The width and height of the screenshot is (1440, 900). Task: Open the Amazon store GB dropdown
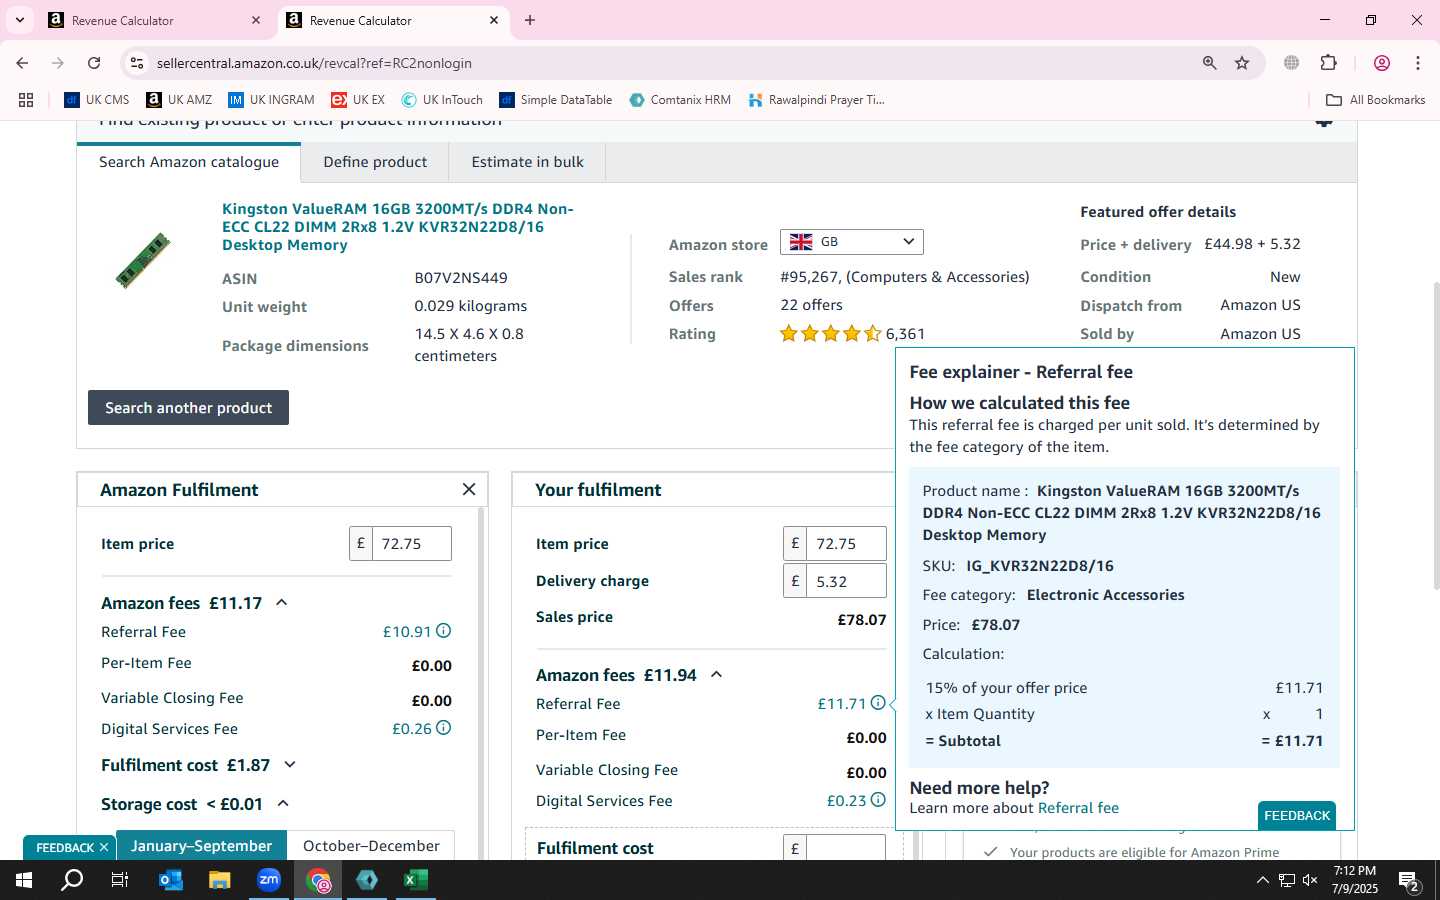pyautogui.click(x=852, y=242)
